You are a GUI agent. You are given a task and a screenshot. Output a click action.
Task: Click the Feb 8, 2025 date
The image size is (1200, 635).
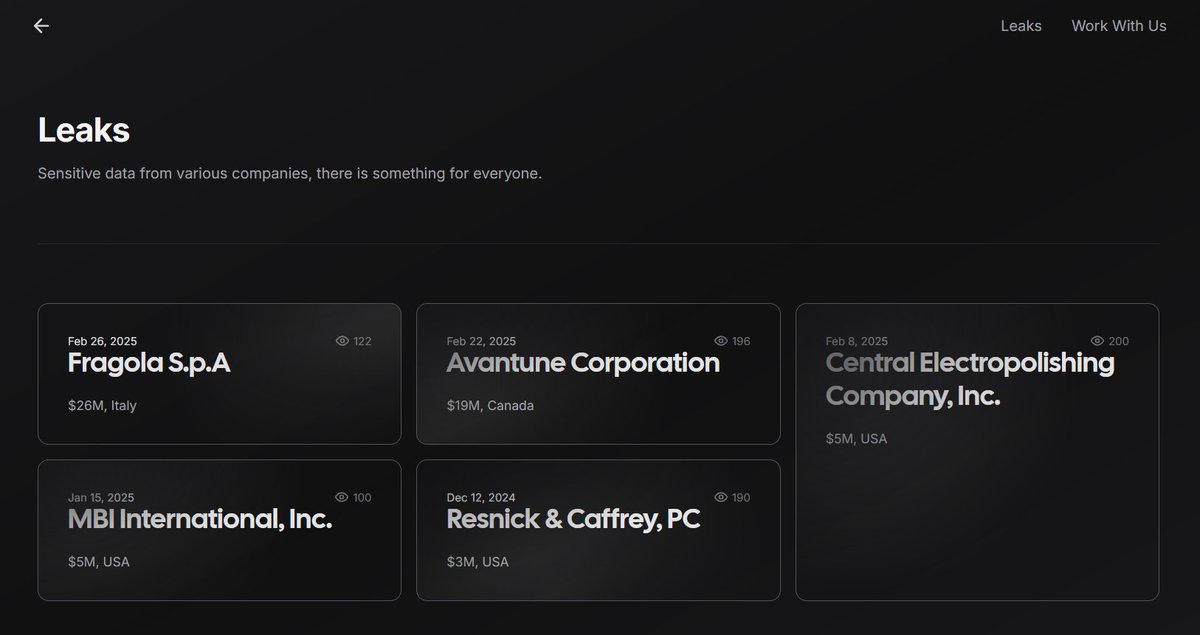pyautogui.click(x=857, y=341)
